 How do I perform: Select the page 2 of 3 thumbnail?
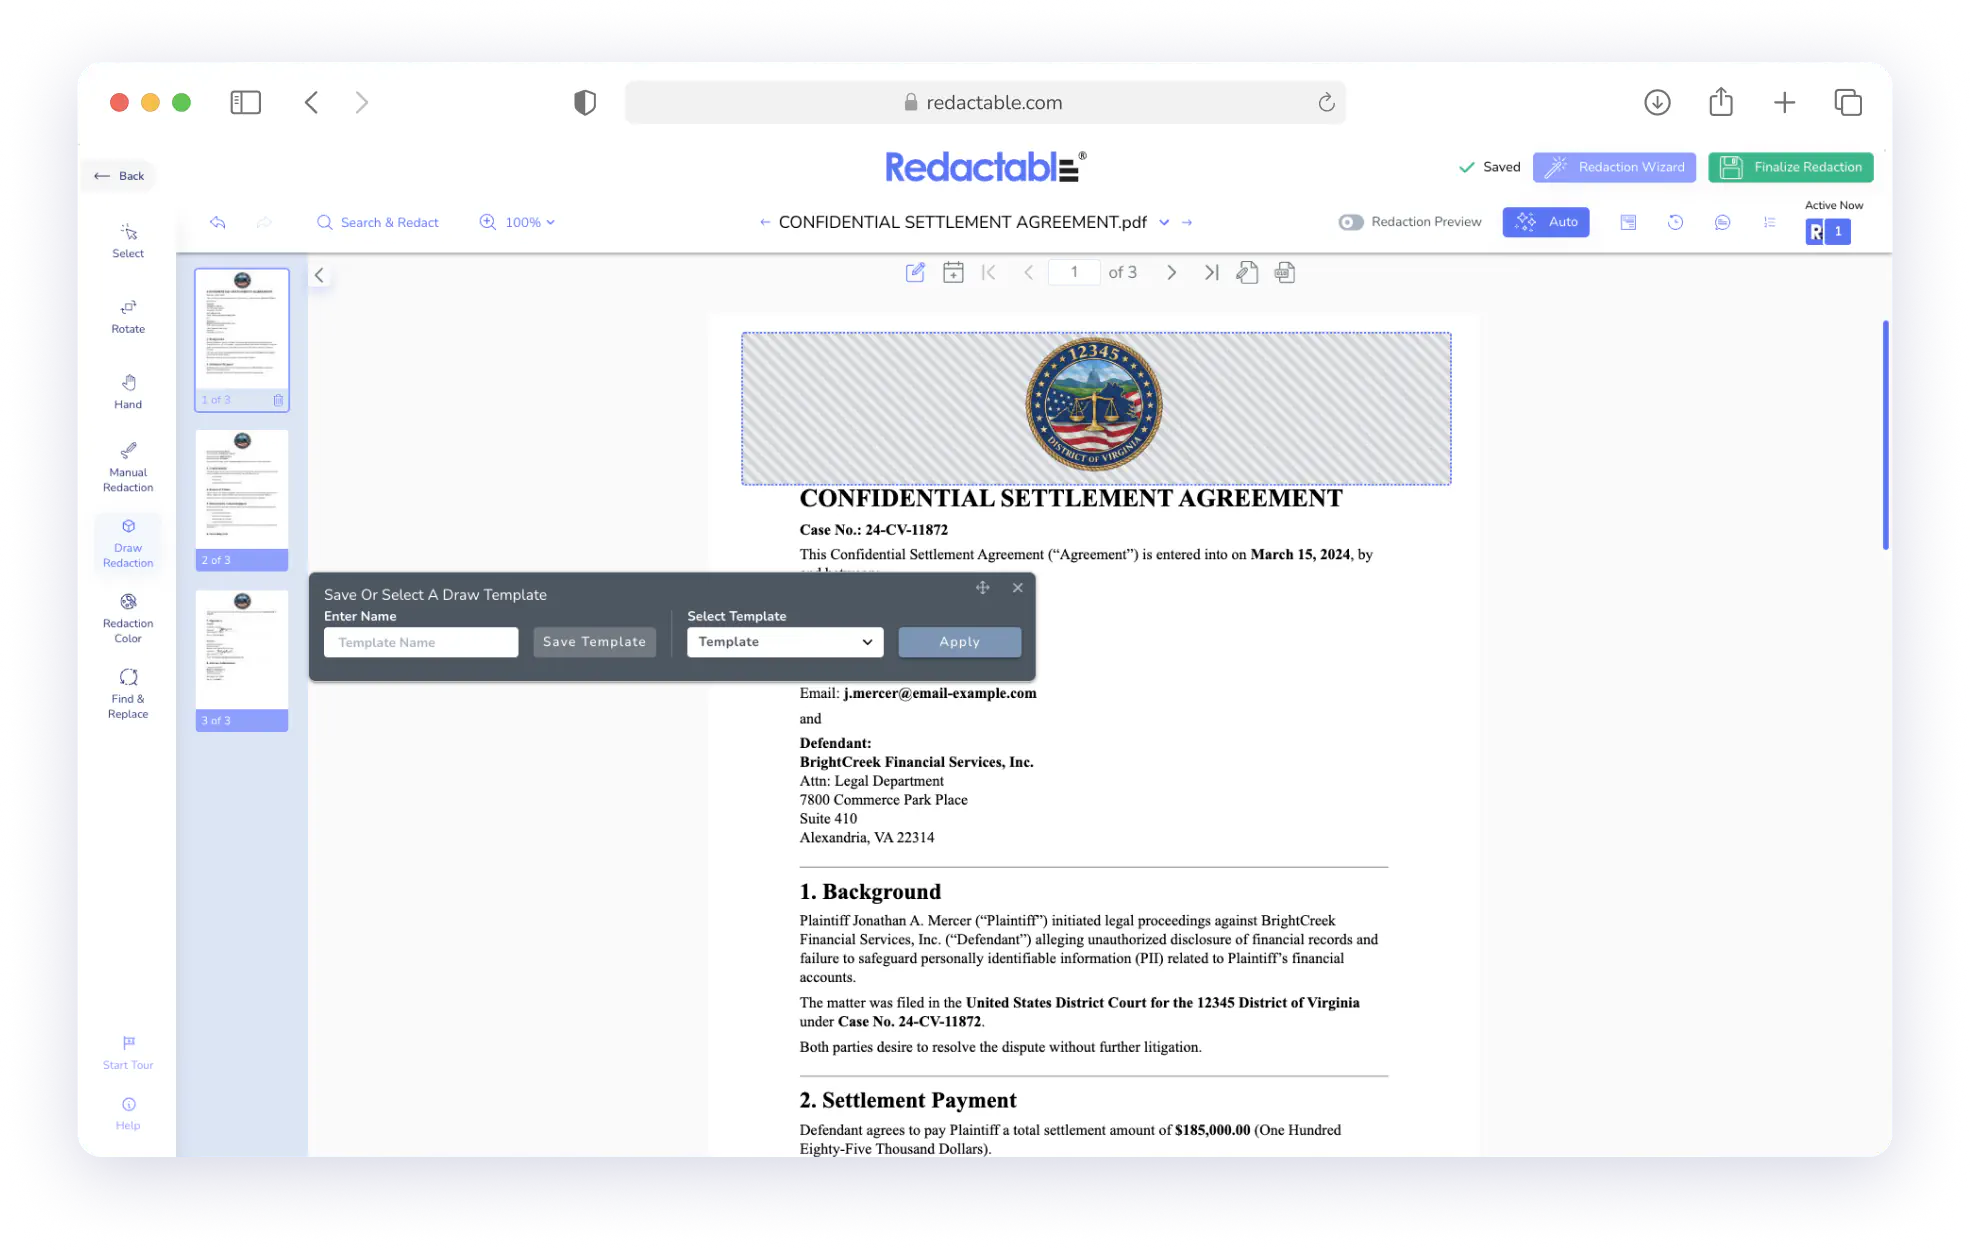pyautogui.click(x=242, y=500)
